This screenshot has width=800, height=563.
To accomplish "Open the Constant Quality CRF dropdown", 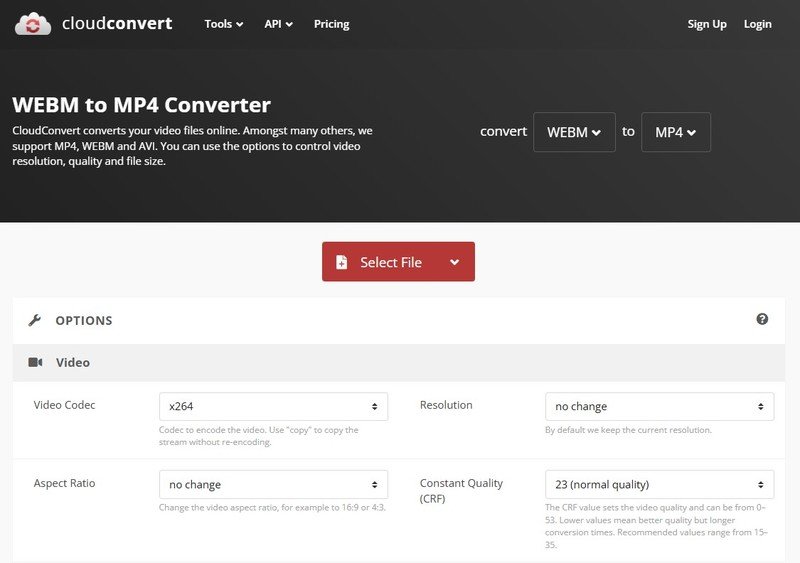I will point(659,484).
